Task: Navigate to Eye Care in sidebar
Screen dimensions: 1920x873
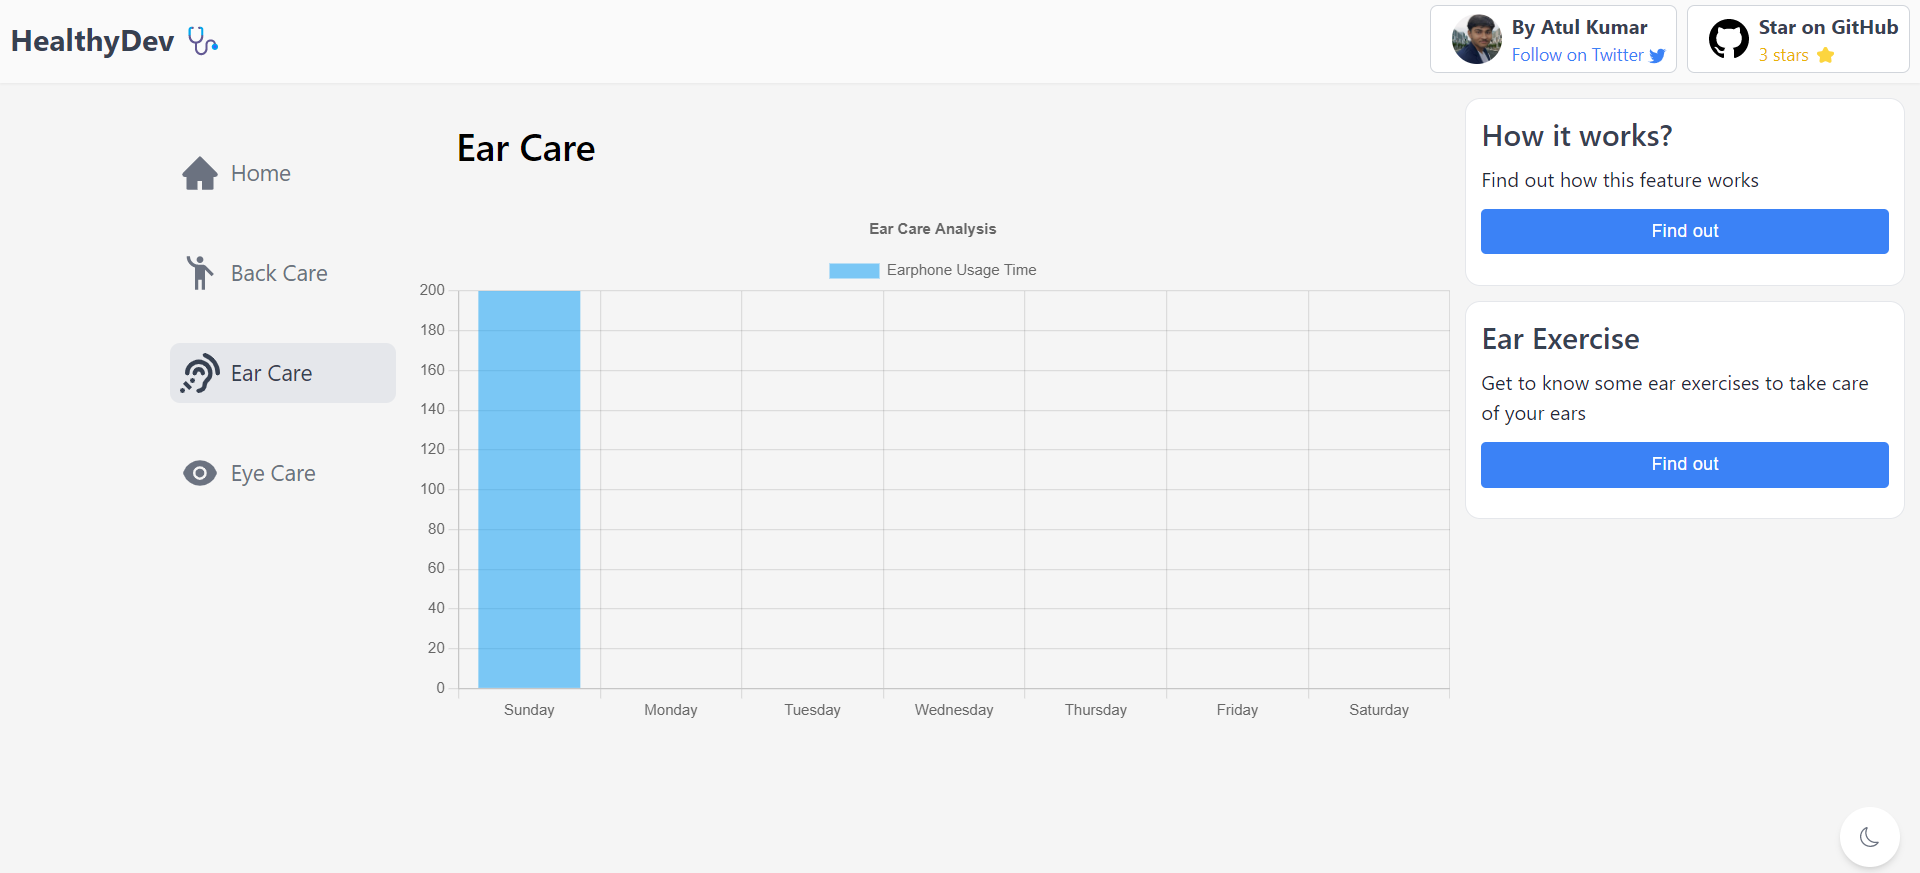Action: point(272,472)
